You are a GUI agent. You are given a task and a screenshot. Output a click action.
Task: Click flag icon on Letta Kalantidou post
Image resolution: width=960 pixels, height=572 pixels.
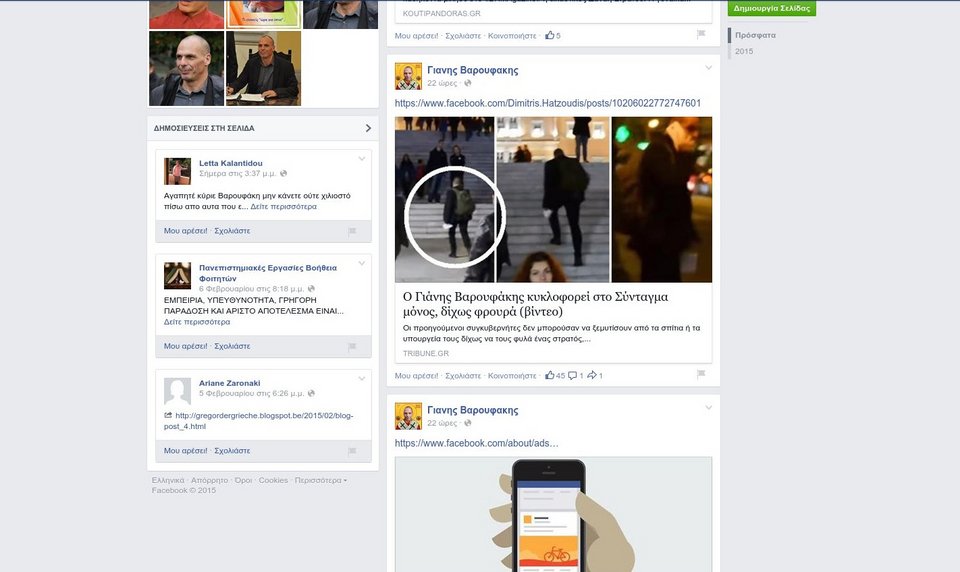[x=352, y=231]
